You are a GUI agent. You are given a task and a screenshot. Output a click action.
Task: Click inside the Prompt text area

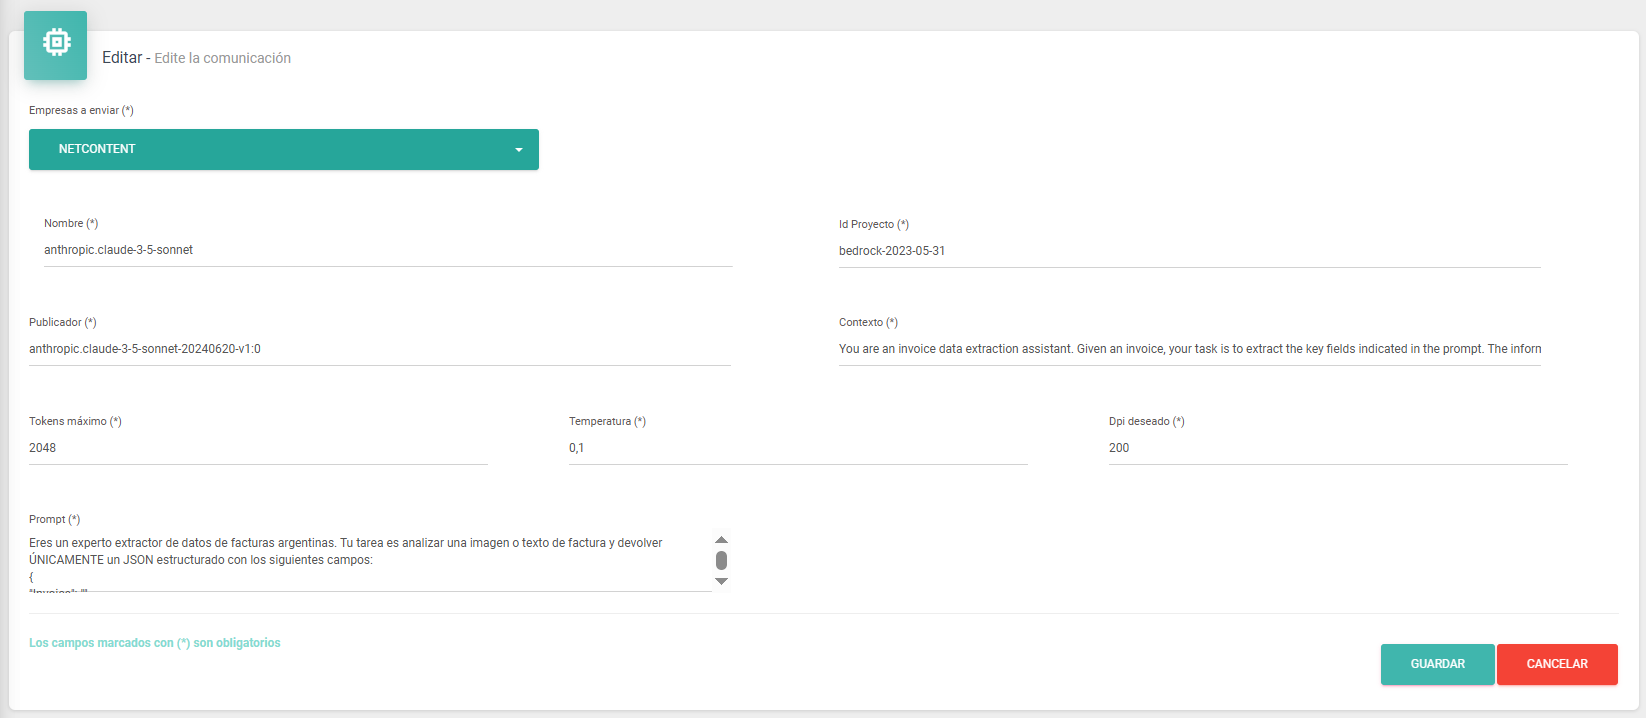click(x=370, y=562)
